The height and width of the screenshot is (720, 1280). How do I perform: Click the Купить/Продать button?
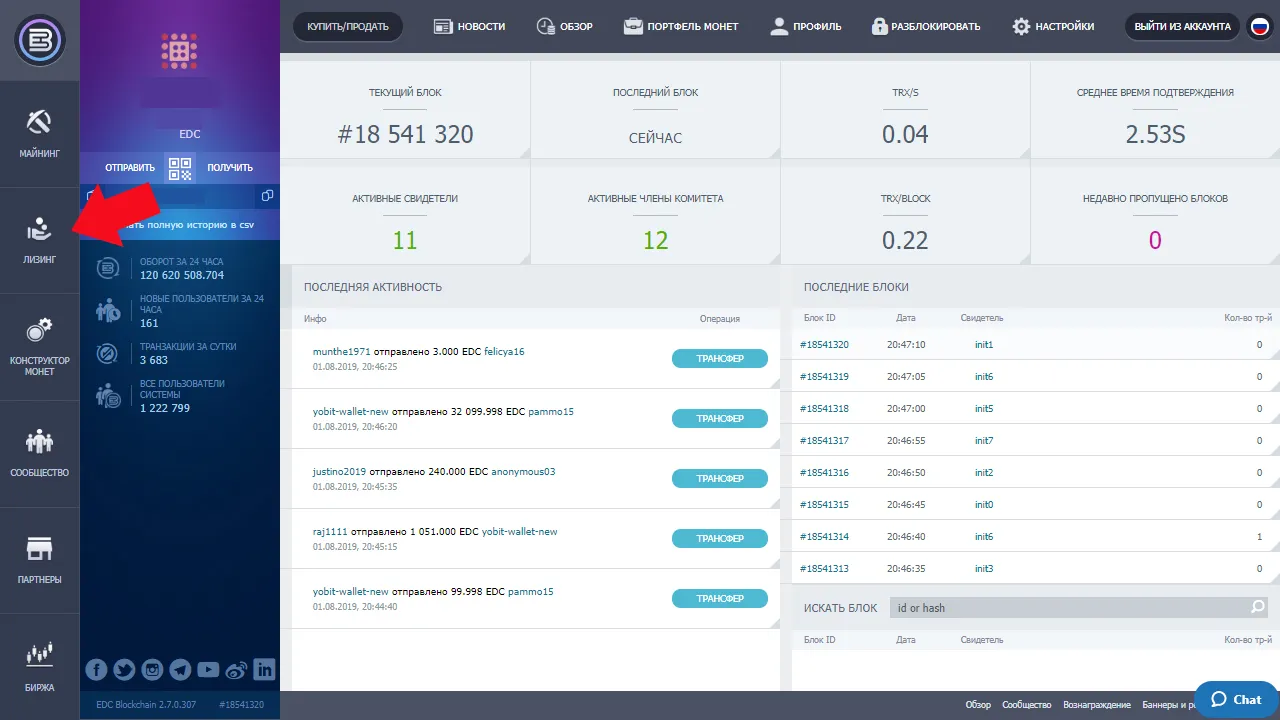tap(348, 27)
